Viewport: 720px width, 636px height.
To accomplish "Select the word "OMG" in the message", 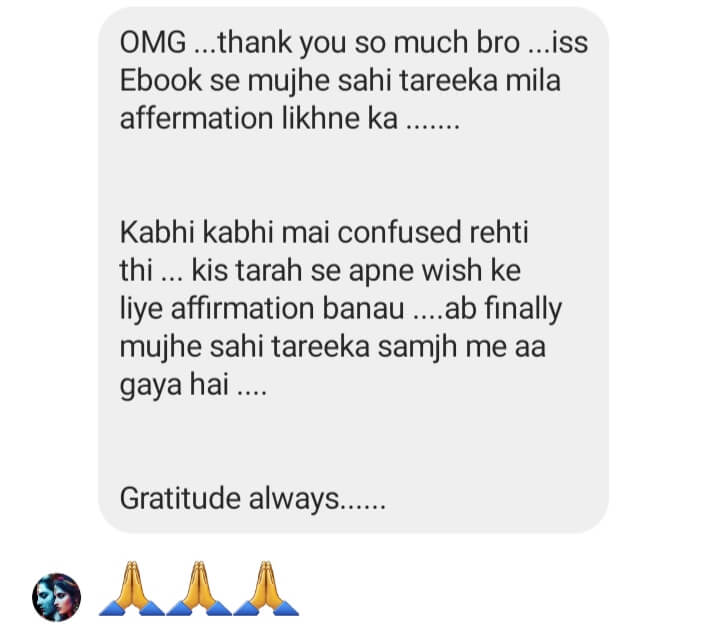I will pos(153,43).
